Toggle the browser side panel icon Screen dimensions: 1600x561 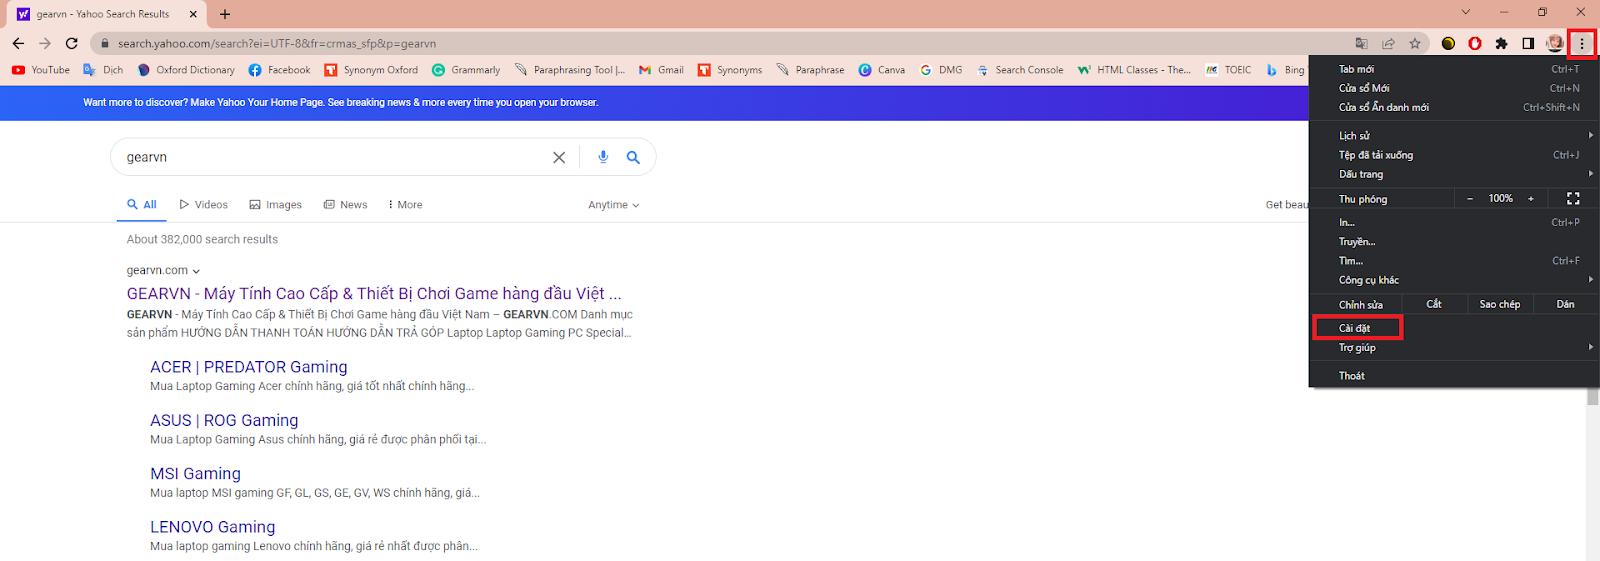point(1528,43)
